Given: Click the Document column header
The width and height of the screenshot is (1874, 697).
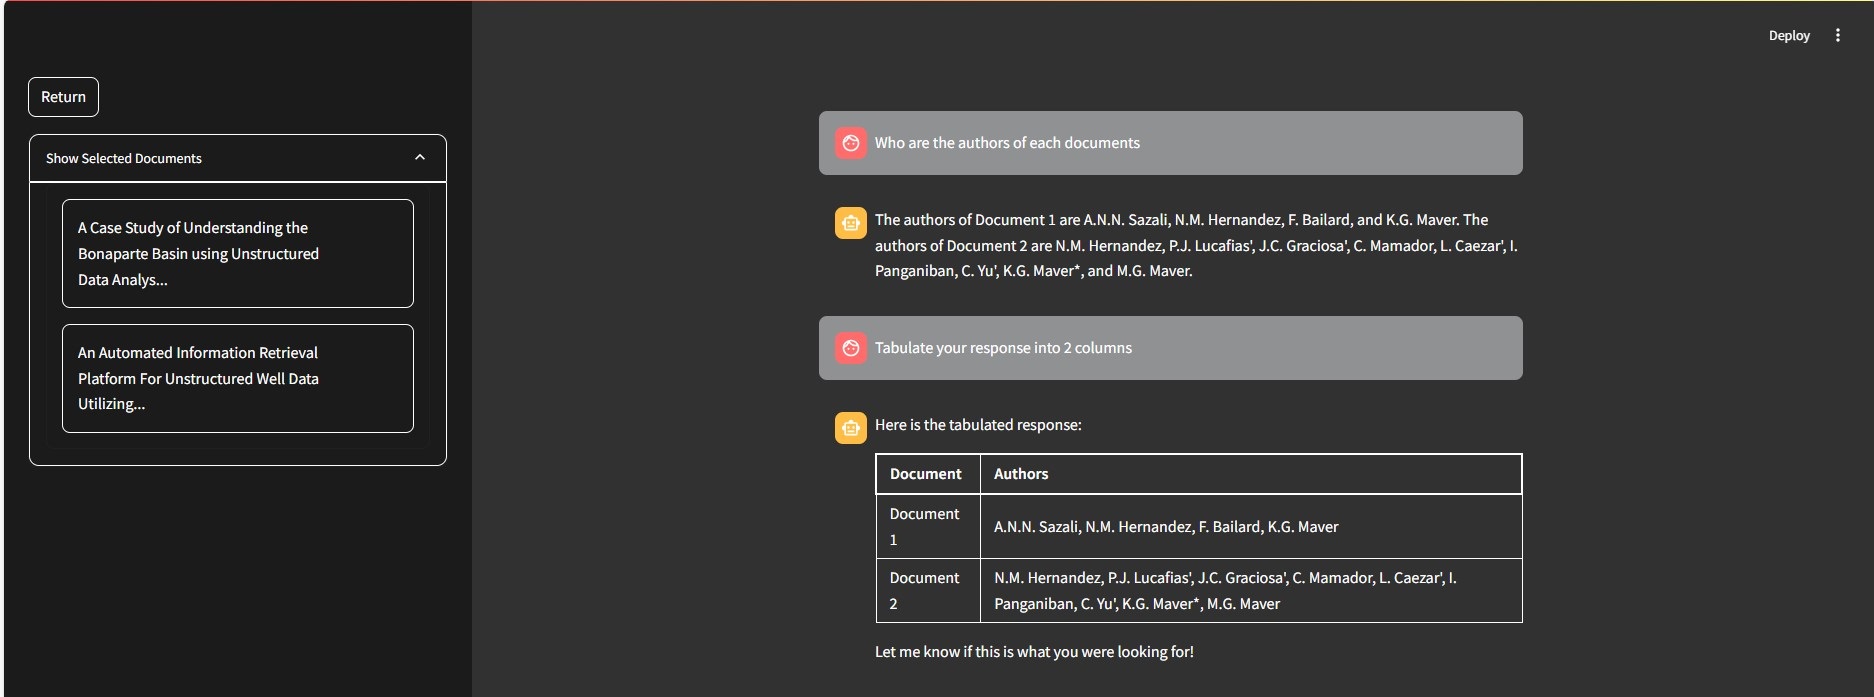Looking at the screenshot, I should 926,474.
